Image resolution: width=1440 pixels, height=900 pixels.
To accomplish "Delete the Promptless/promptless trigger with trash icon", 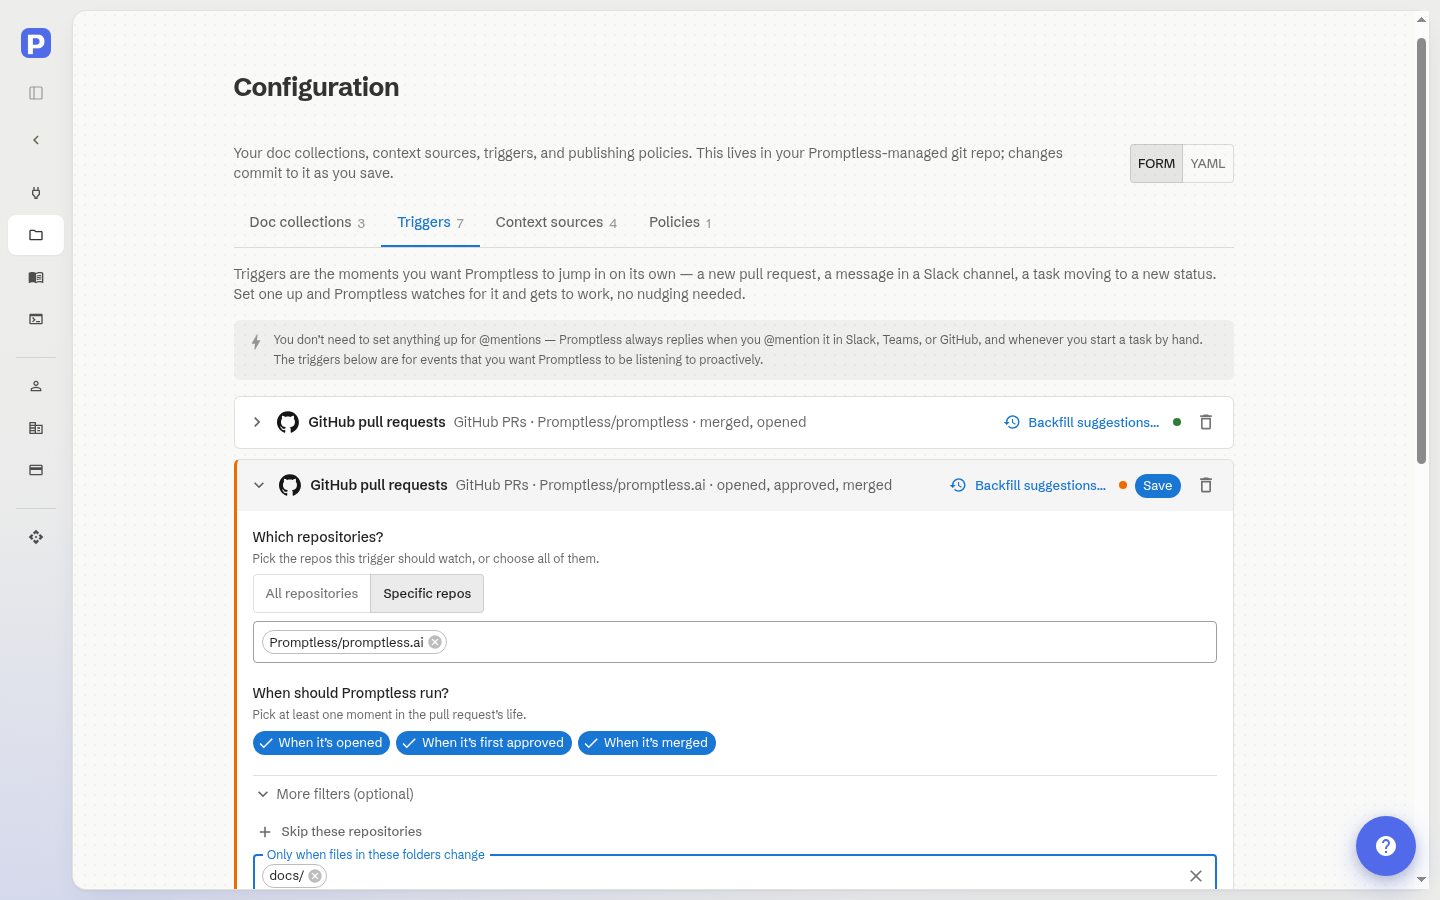I will click(x=1206, y=422).
